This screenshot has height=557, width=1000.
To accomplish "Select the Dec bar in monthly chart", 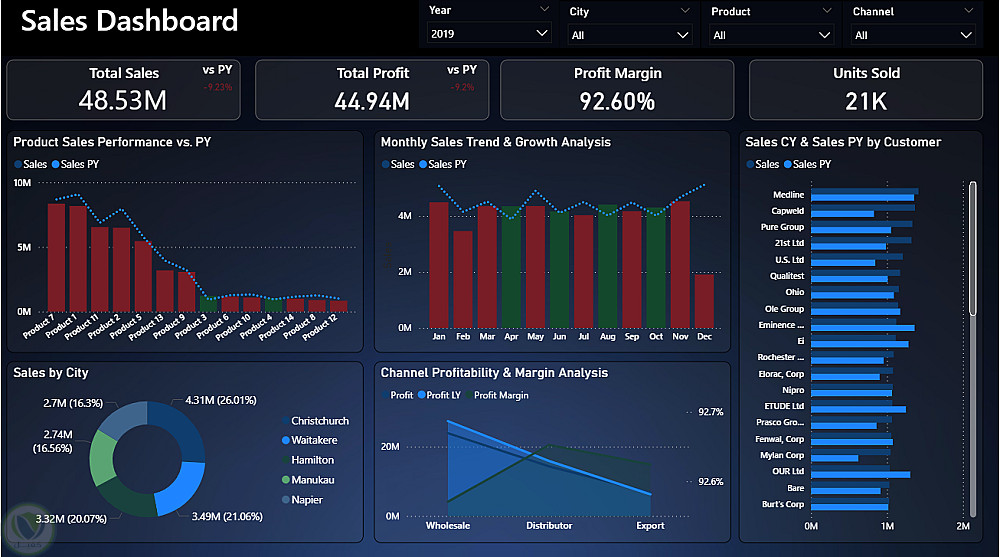I will point(704,301).
